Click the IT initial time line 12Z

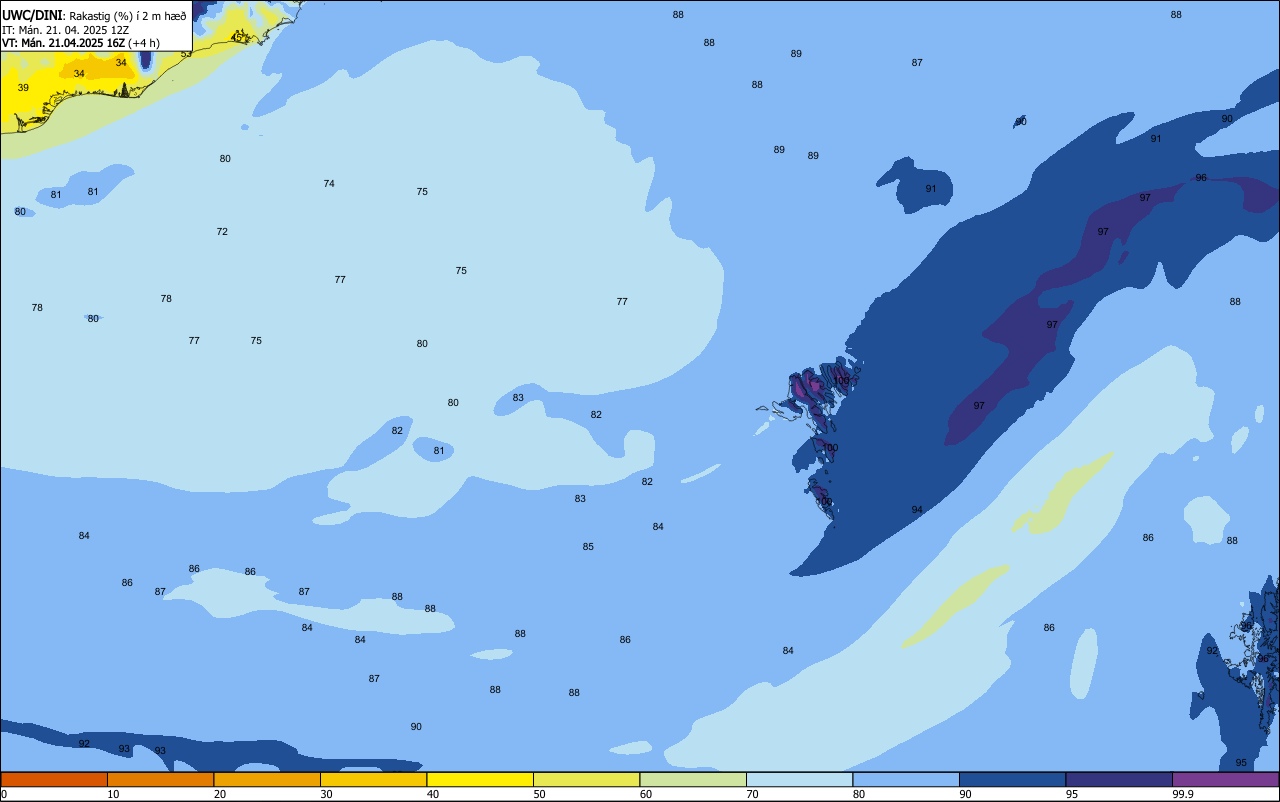coord(65,30)
